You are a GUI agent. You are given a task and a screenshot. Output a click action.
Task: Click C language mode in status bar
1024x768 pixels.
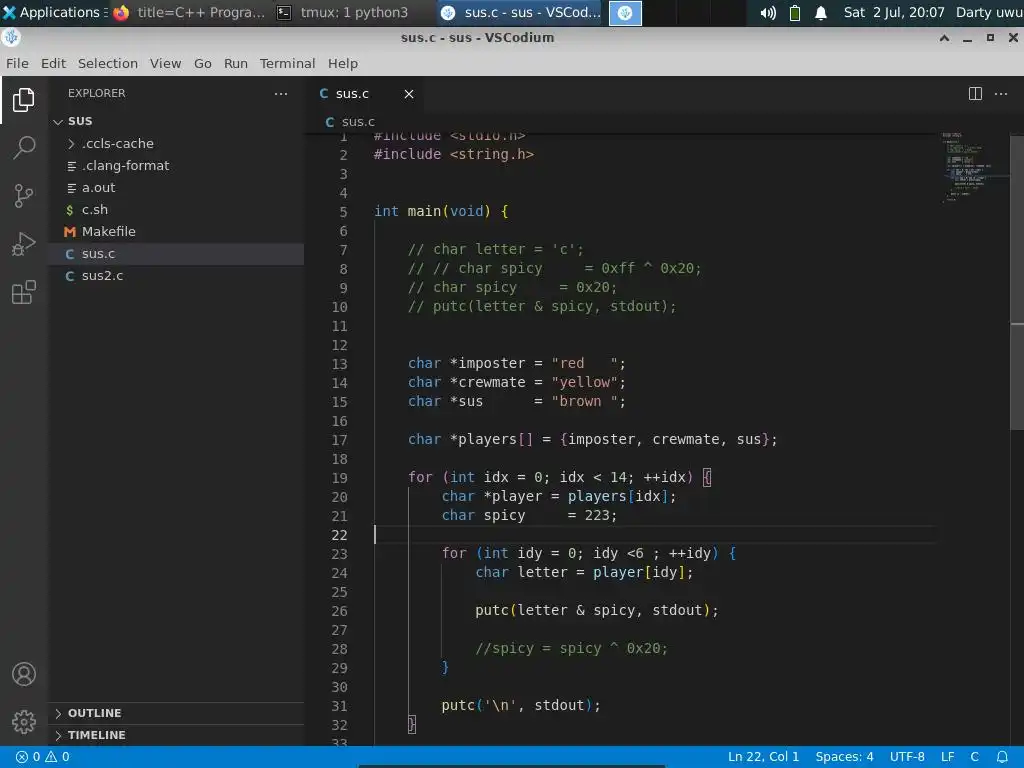974,757
